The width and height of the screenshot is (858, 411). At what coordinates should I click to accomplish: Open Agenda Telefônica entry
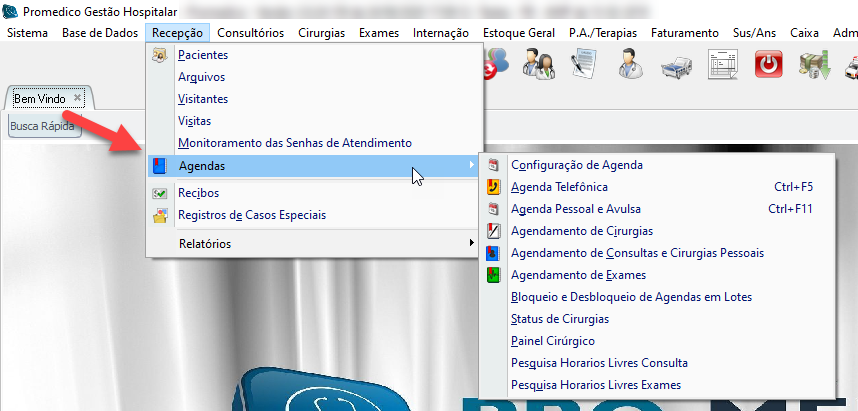(x=559, y=187)
